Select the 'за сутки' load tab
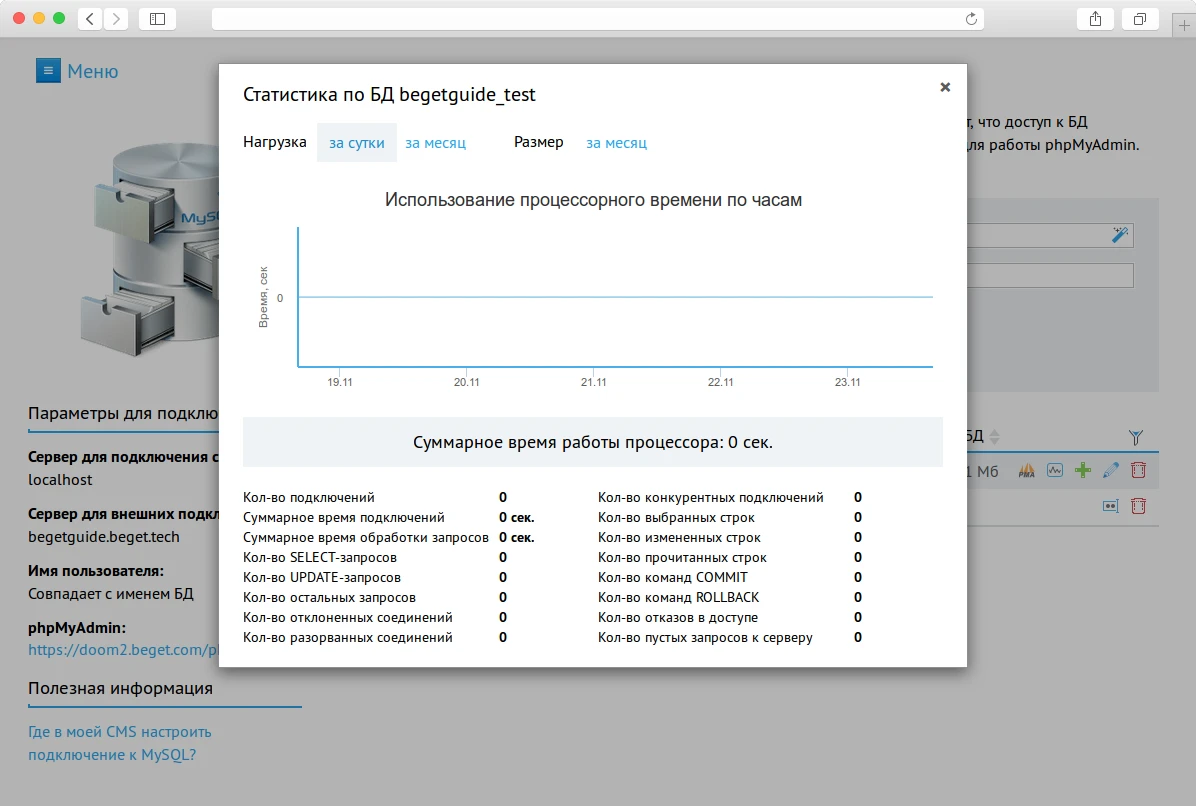1196x806 pixels. (x=357, y=143)
